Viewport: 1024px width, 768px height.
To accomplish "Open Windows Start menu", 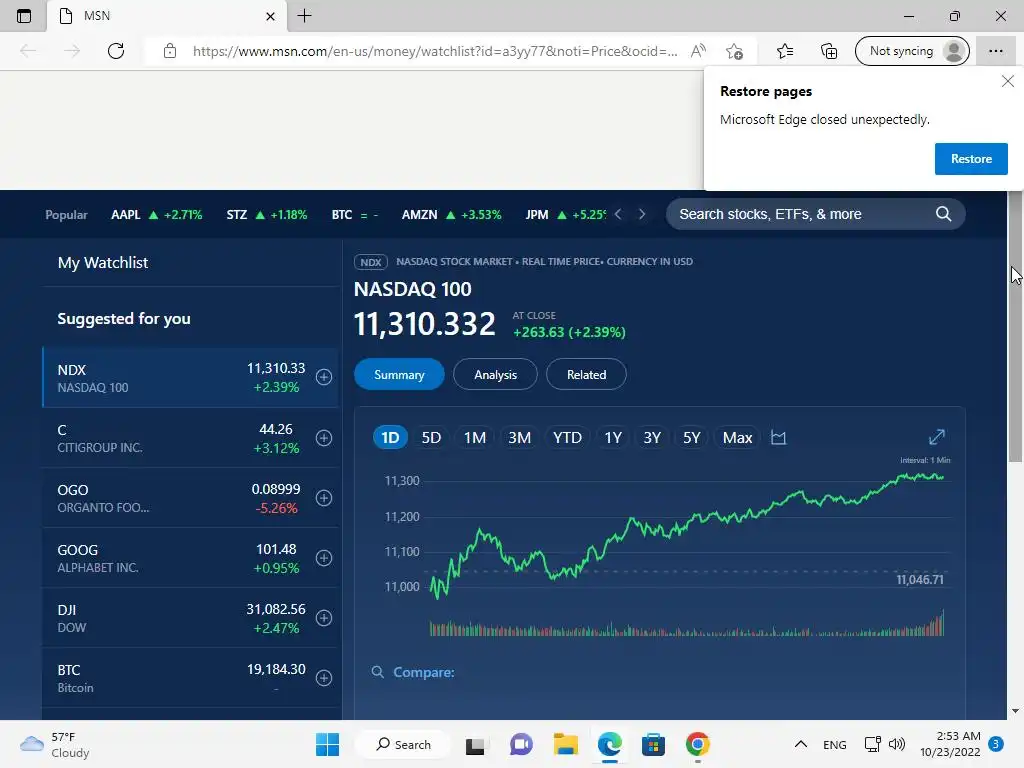I will coord(327,744).
